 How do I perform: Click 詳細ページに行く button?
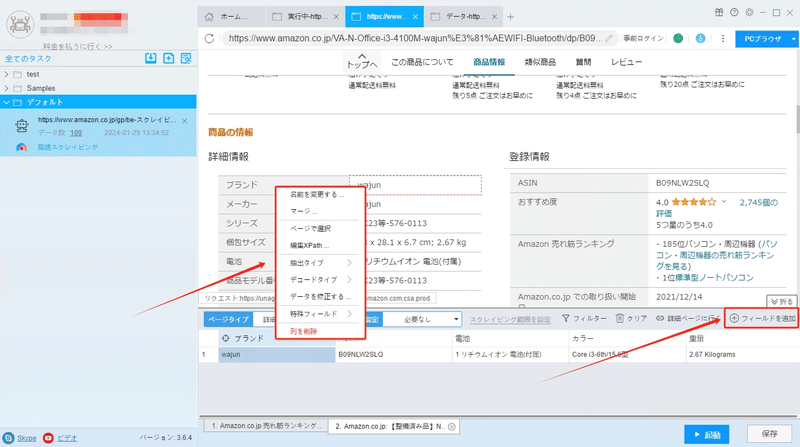tap(687, 318)
